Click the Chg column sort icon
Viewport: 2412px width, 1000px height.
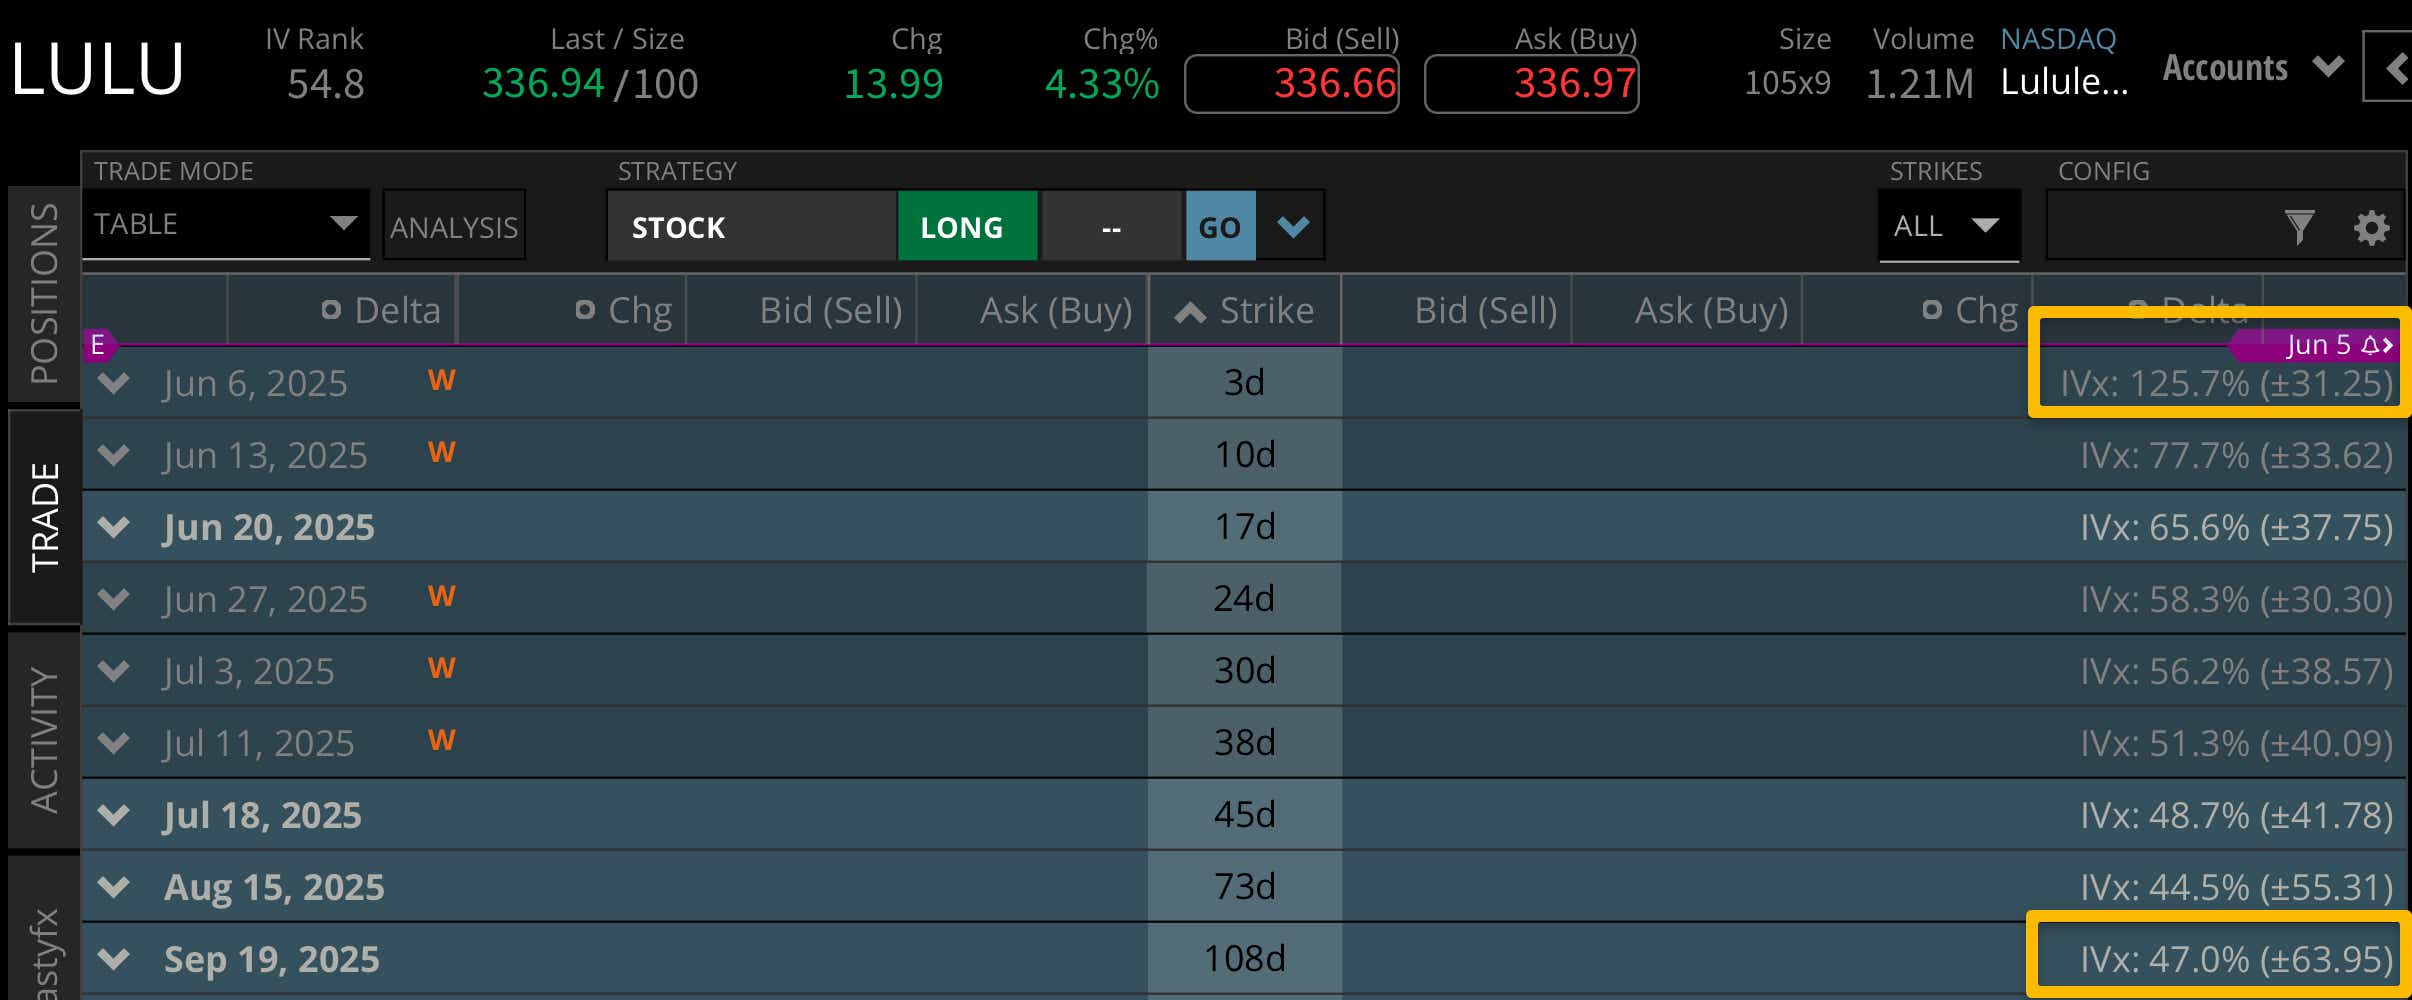(585, 310)
